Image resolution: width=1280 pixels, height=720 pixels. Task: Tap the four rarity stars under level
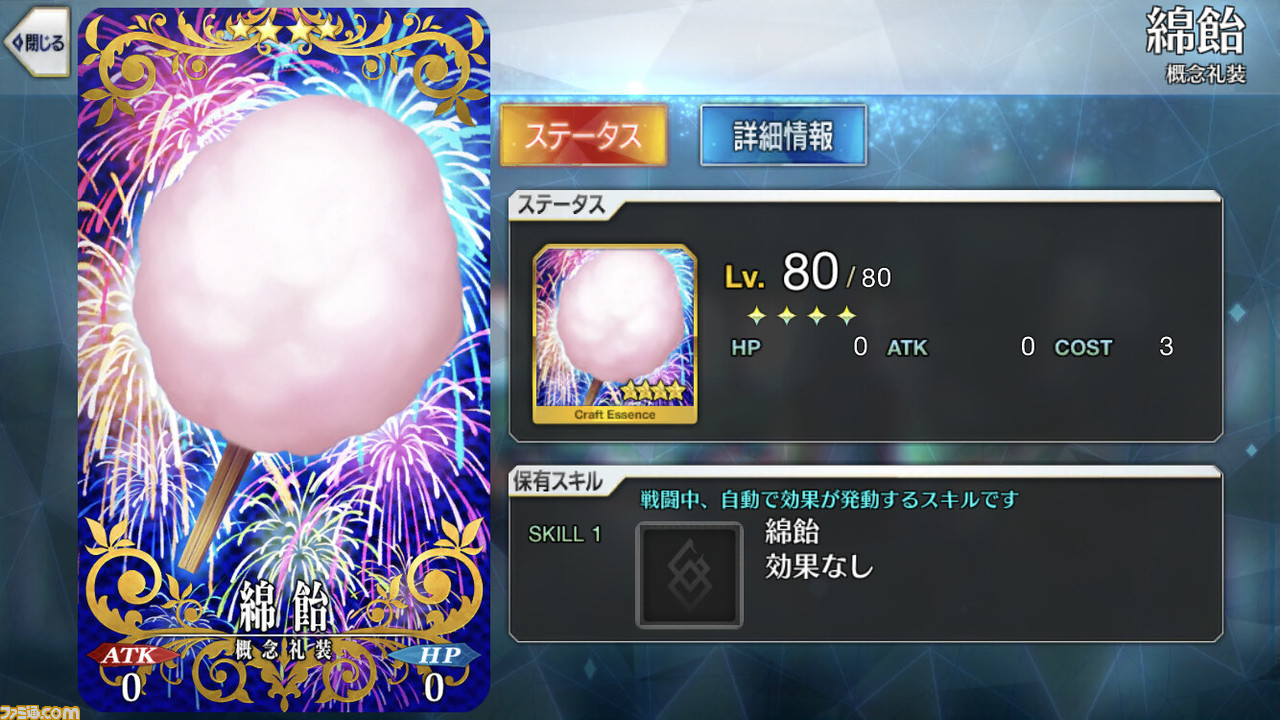tap(802, 316)
